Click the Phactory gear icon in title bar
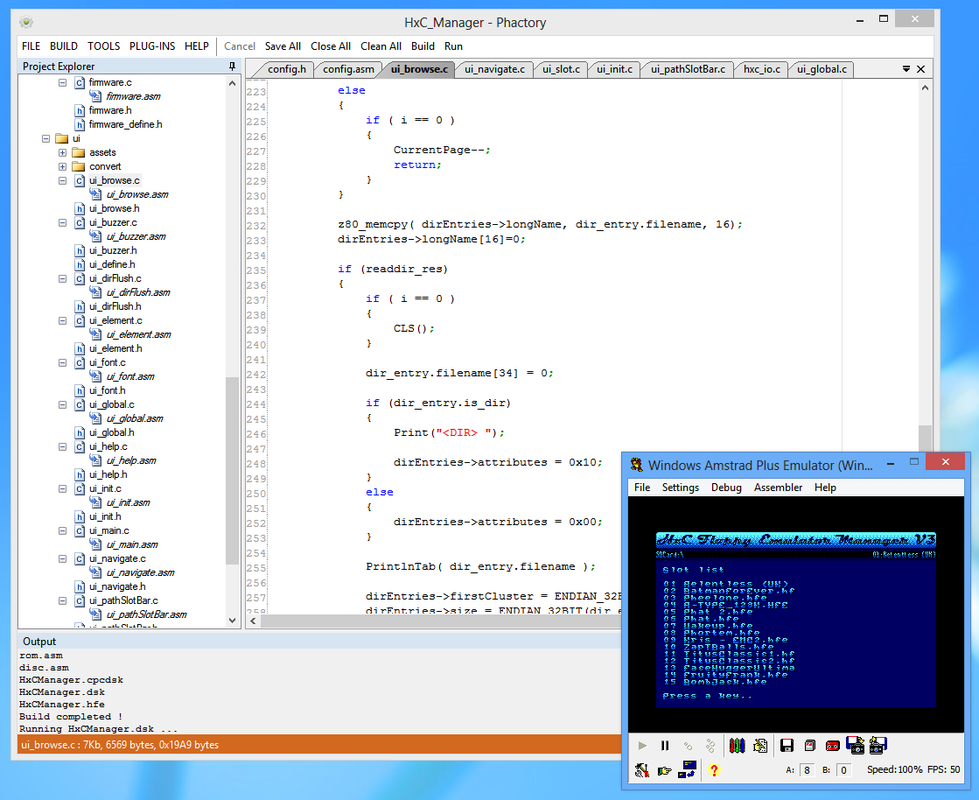Screen dimensions: 979x800 [26, 22]
